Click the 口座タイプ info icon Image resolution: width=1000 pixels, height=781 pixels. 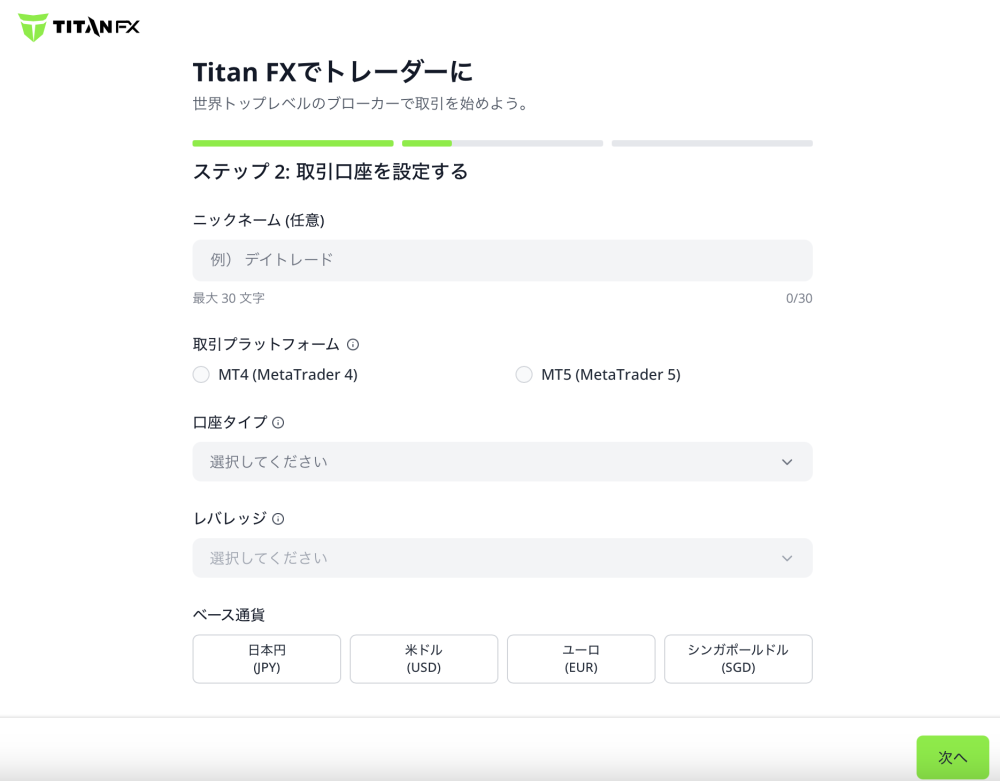(277, 422)
